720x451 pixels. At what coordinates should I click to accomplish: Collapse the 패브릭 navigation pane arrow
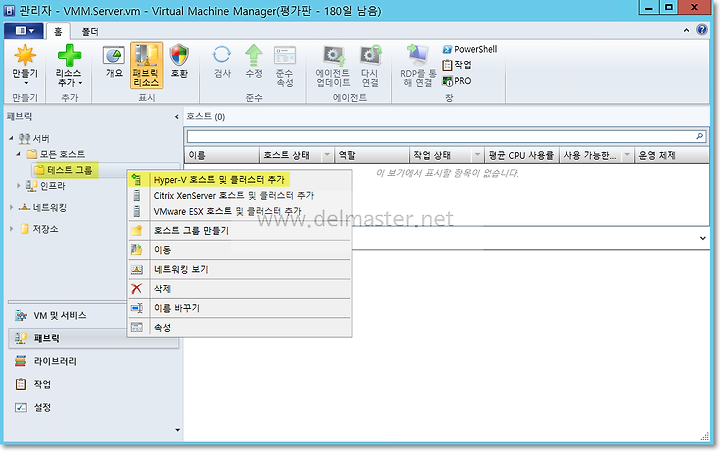pos(176,117)
